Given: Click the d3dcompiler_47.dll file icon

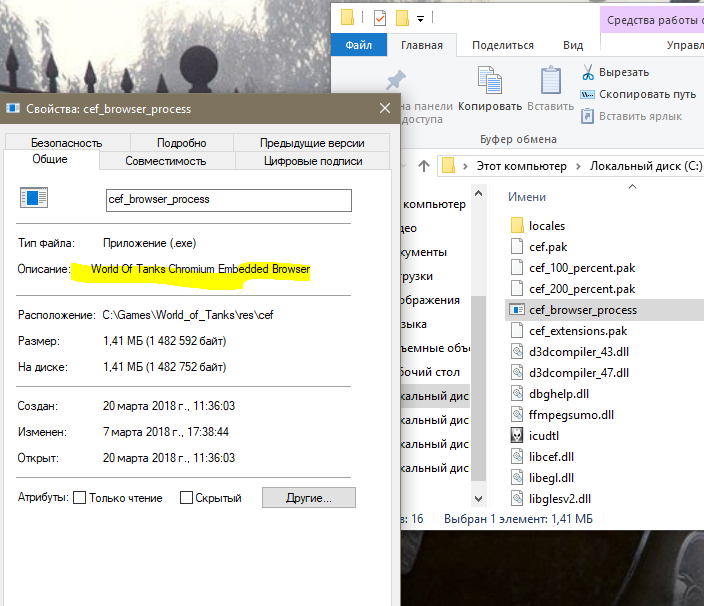Looking at the screenshot, I should tap(517, 373).
